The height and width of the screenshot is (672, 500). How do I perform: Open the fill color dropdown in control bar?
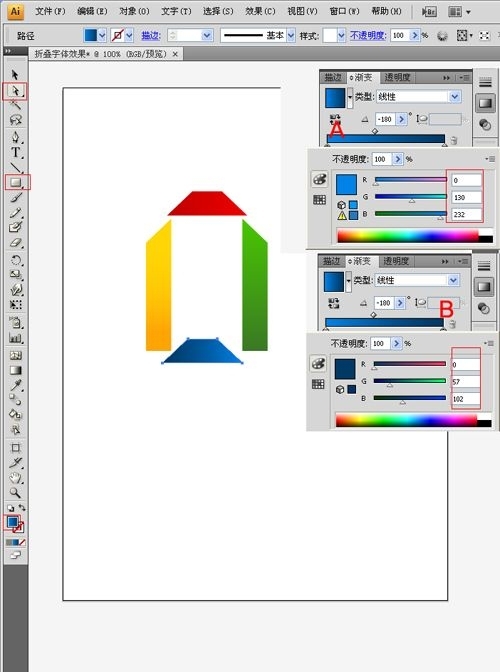point(102,36)
